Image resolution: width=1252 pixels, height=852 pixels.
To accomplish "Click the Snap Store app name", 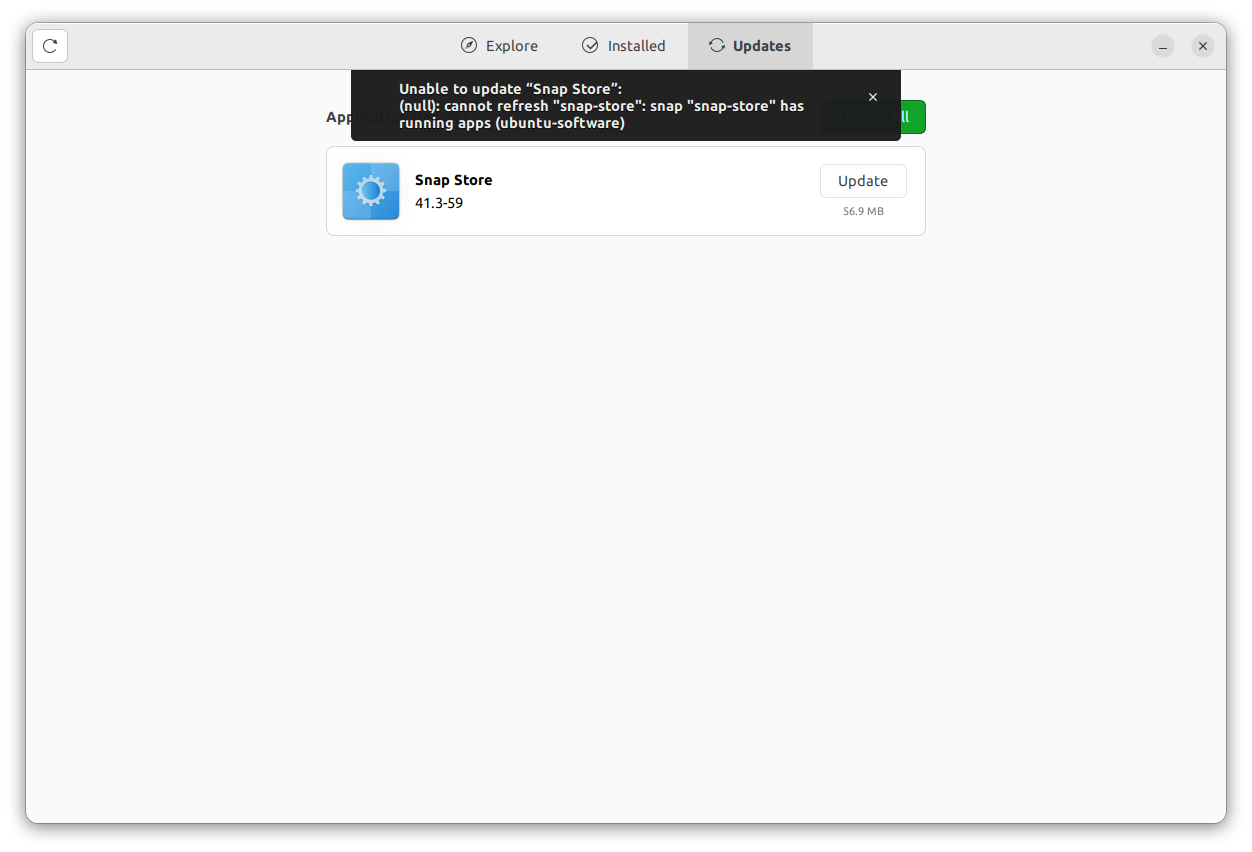I will click(x=454, y=180).
